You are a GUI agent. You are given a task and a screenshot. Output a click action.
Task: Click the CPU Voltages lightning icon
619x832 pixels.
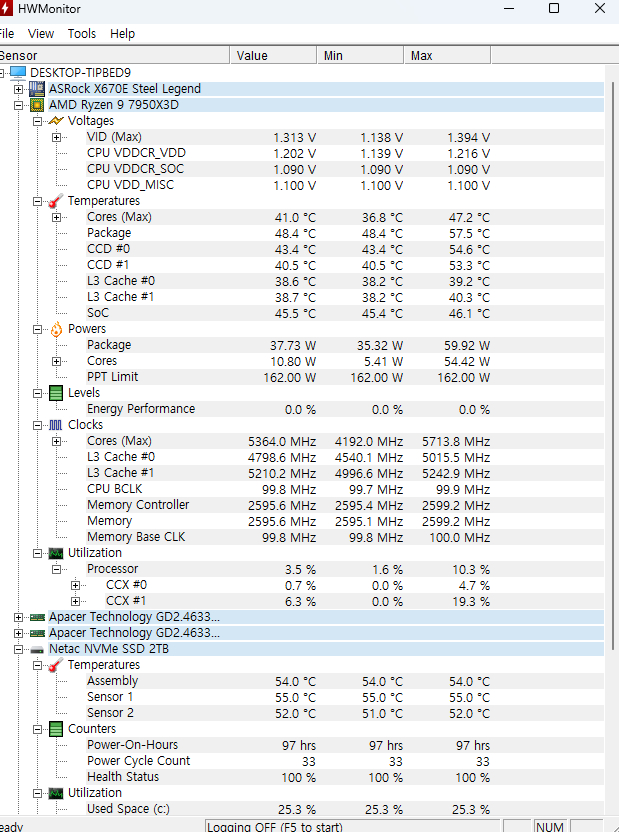coord(56,121)
